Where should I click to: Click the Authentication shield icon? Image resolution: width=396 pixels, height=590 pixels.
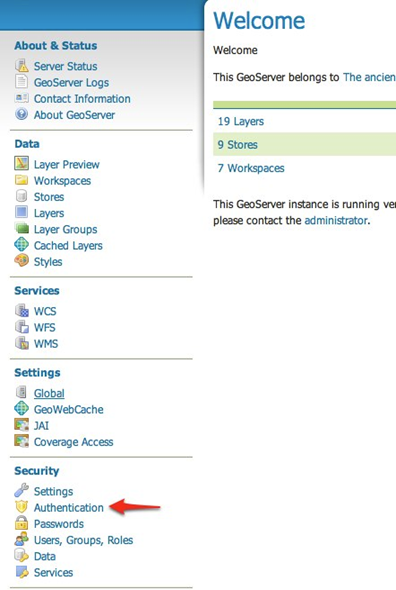[x=21, y=507]
